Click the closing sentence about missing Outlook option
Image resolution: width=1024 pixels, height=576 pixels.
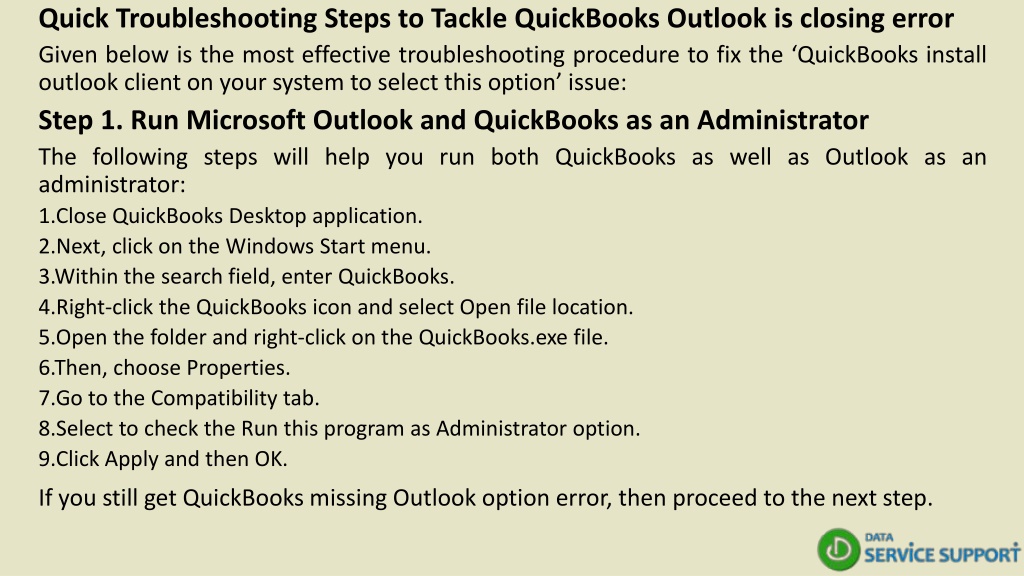485,498
